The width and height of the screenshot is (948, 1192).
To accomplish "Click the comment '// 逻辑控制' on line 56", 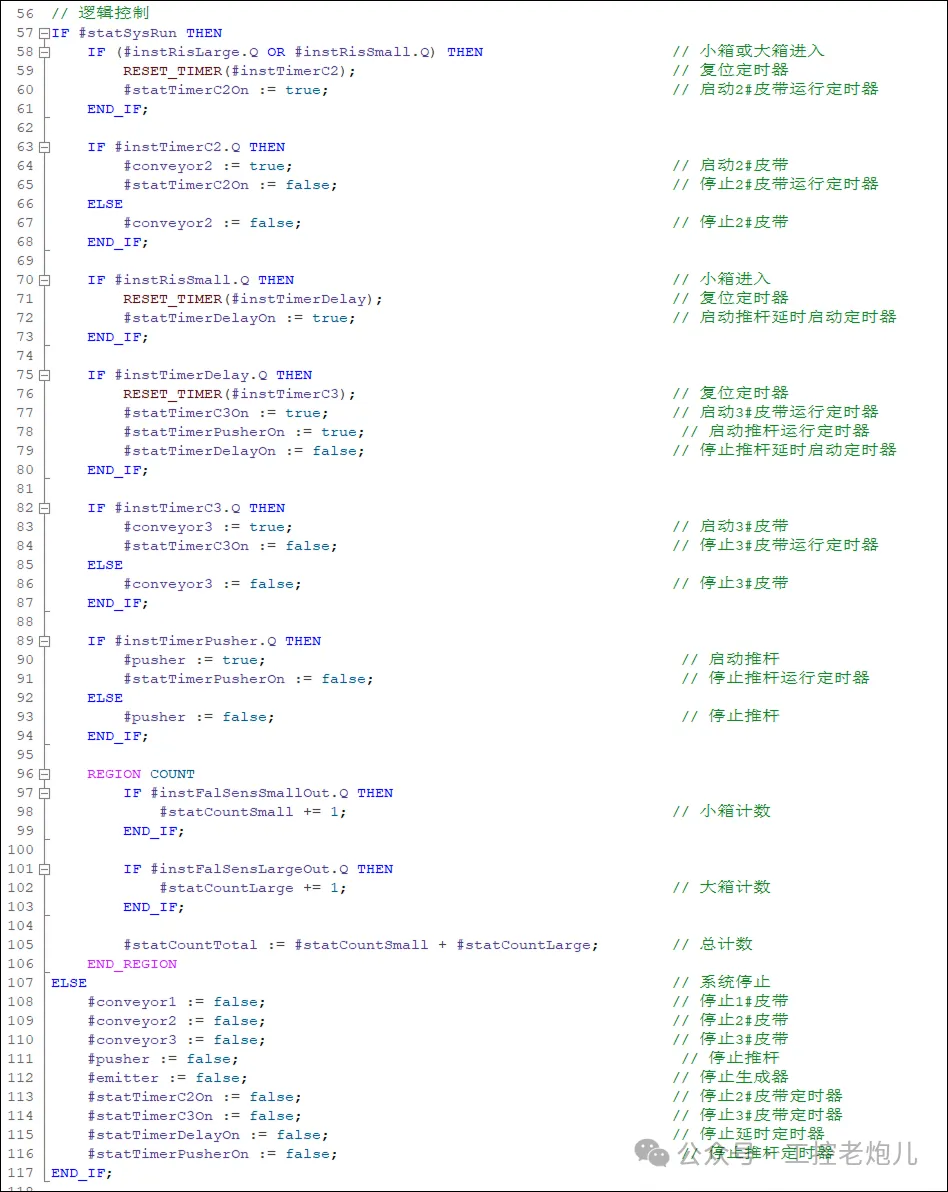I will tap(100, 13).
